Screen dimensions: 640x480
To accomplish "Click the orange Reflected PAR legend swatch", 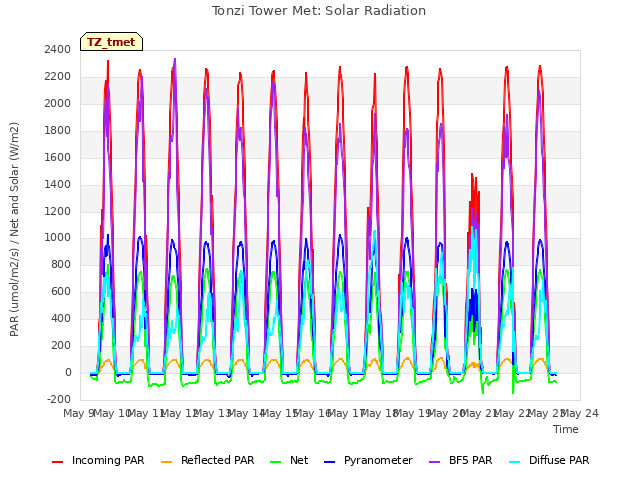I will pos(167,462).
